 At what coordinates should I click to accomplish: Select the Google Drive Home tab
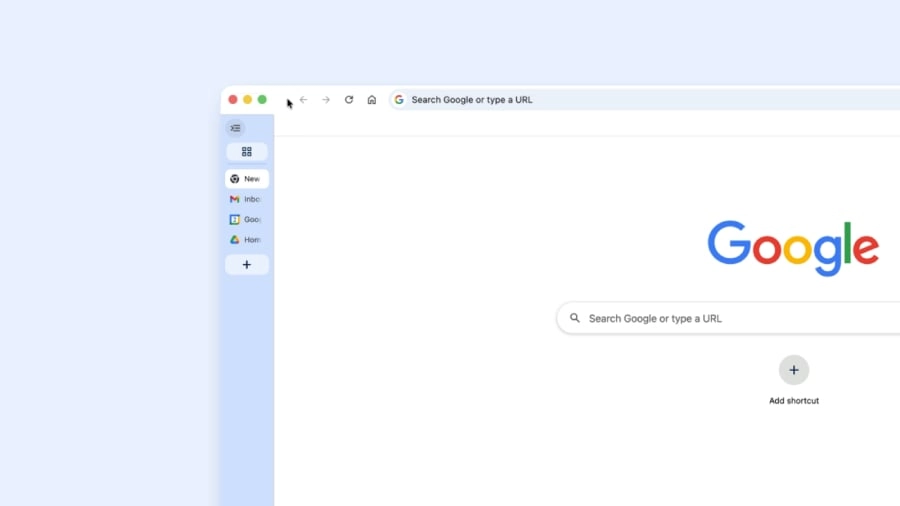247,240
